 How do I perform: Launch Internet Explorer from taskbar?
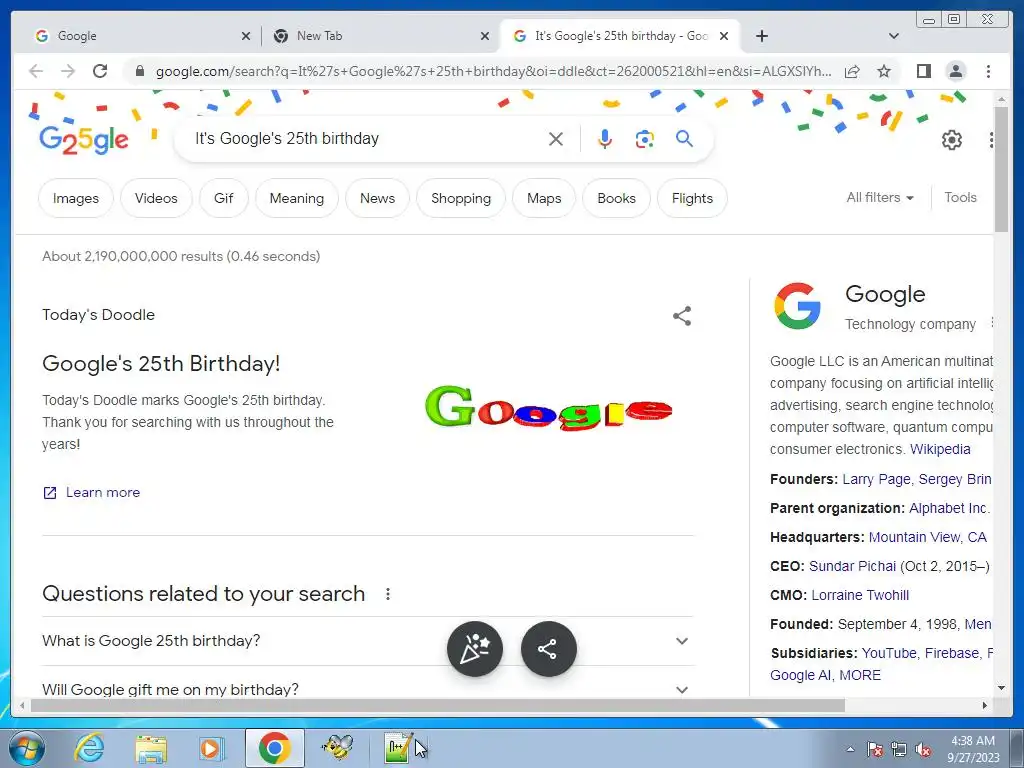coord(89,748)
